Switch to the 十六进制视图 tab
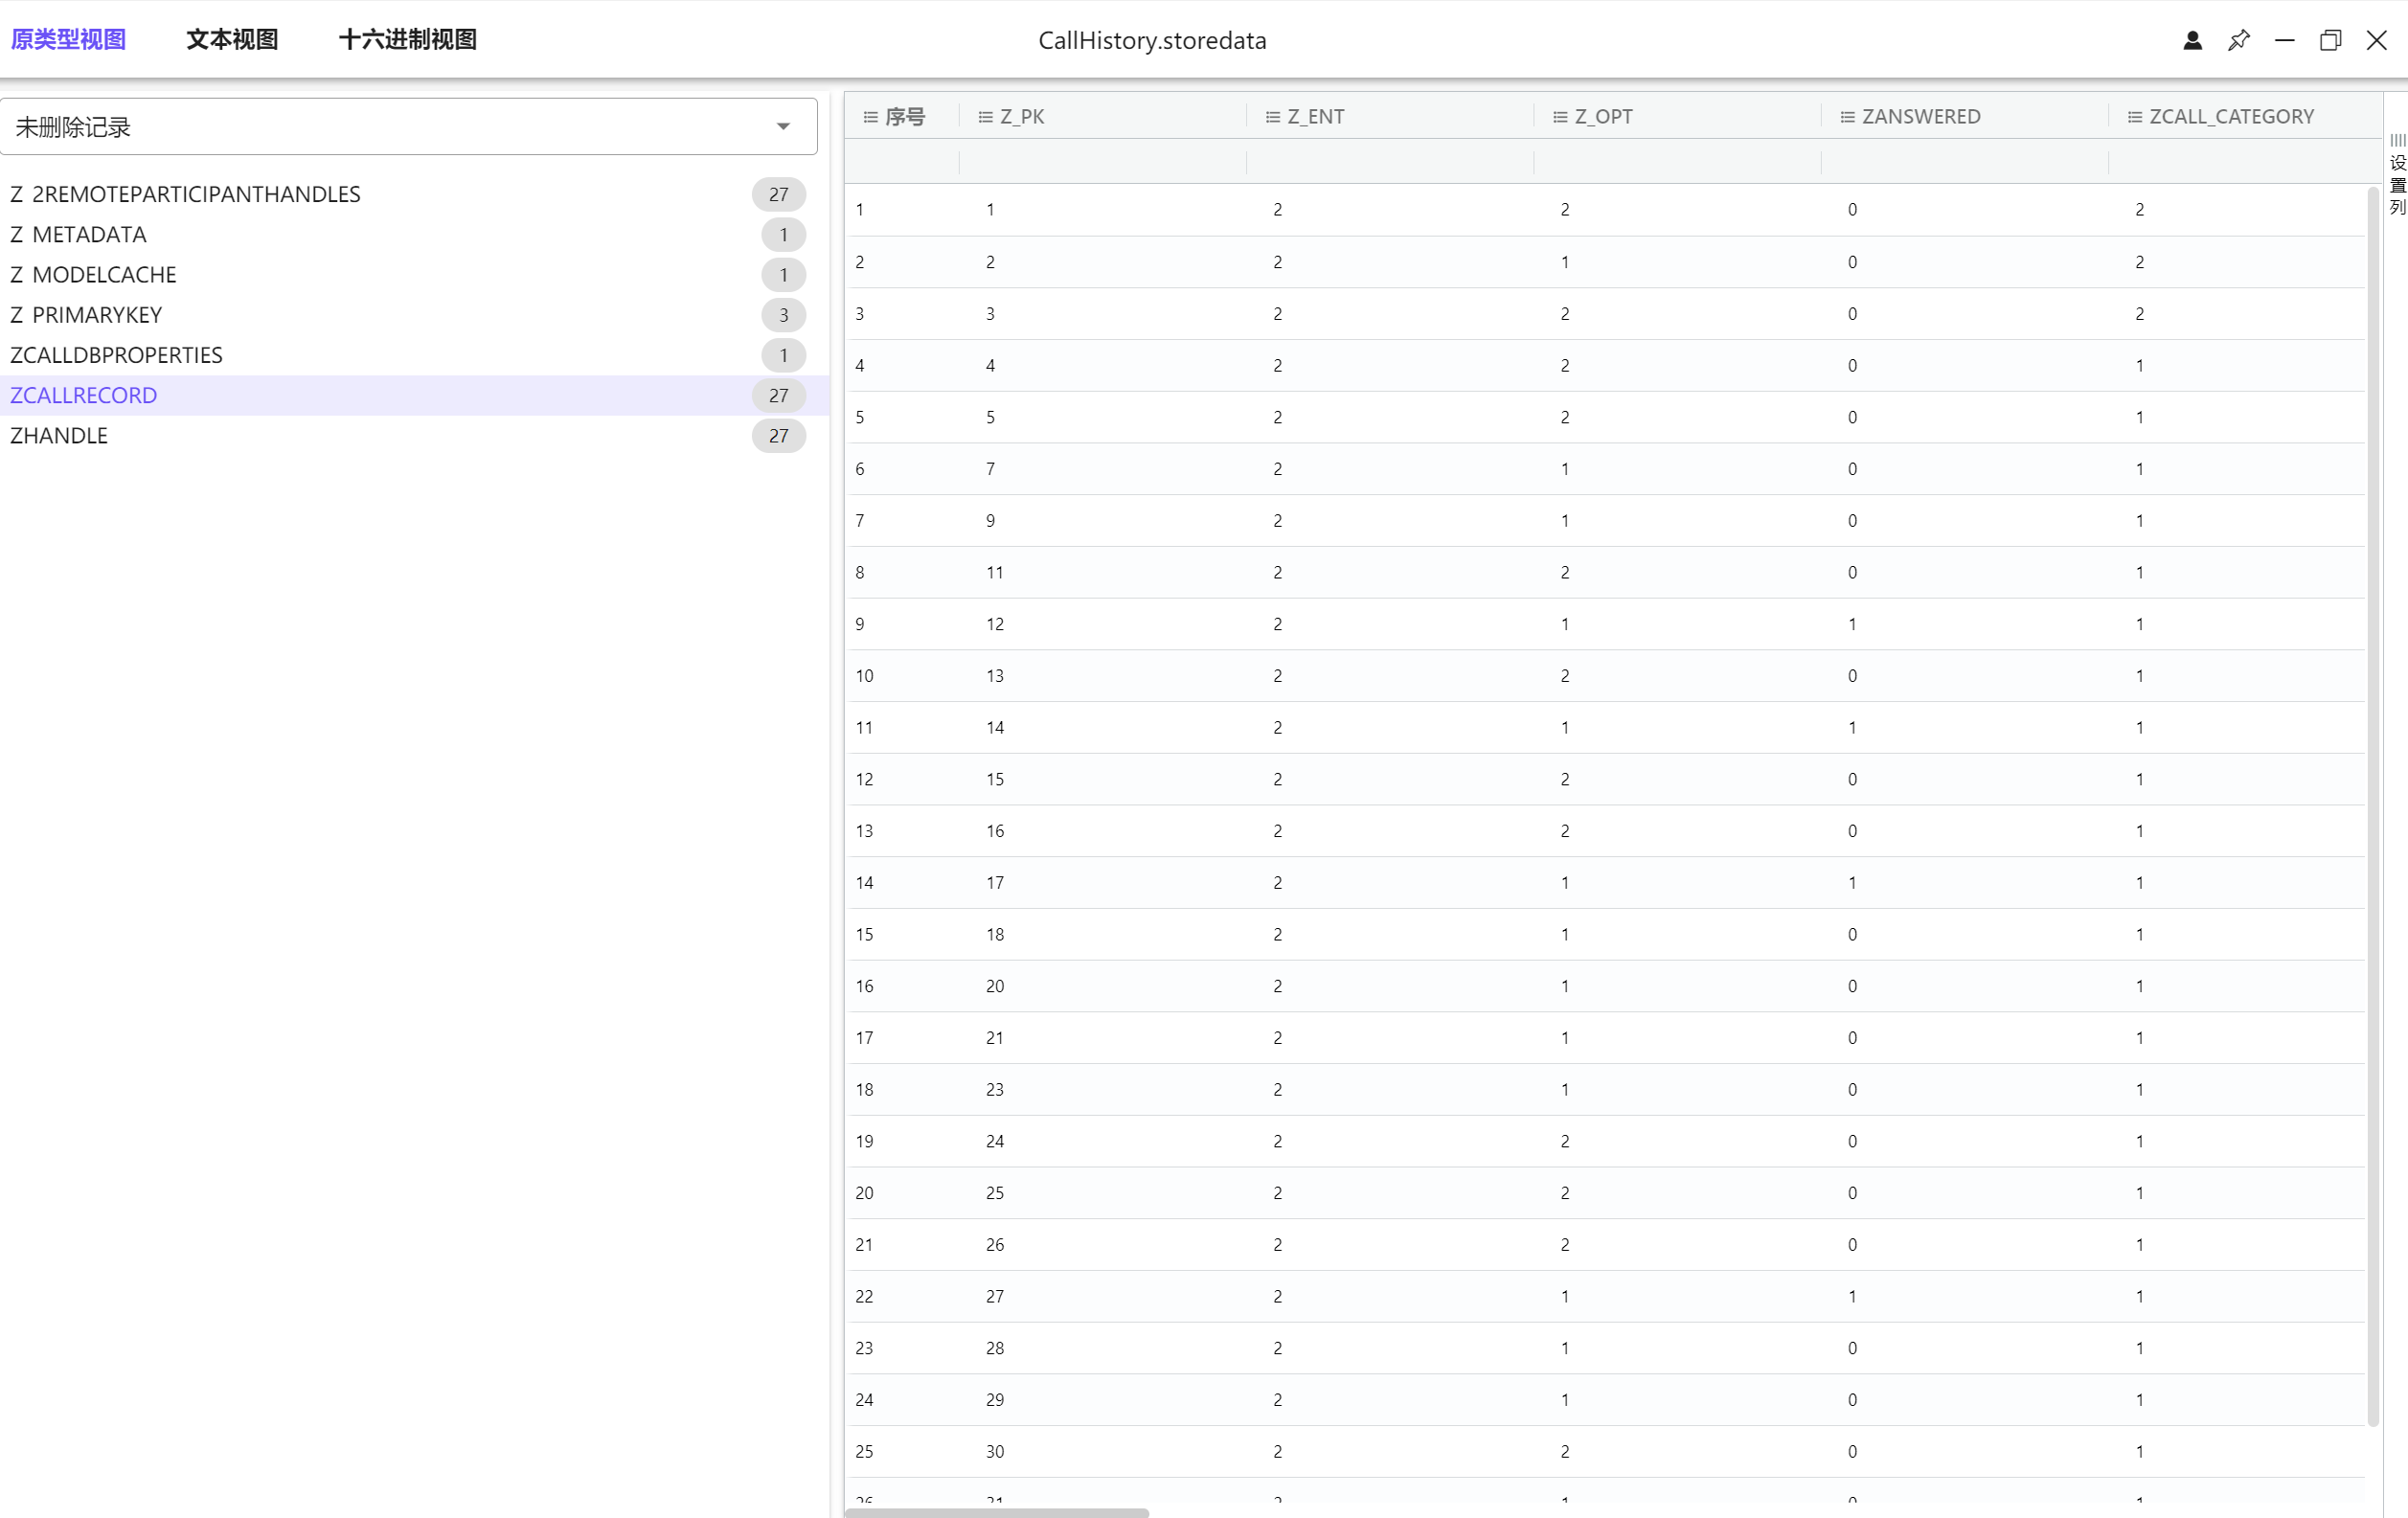Image resolution: width=2408 pixels, height=1518 pixels. click(407, 40)
